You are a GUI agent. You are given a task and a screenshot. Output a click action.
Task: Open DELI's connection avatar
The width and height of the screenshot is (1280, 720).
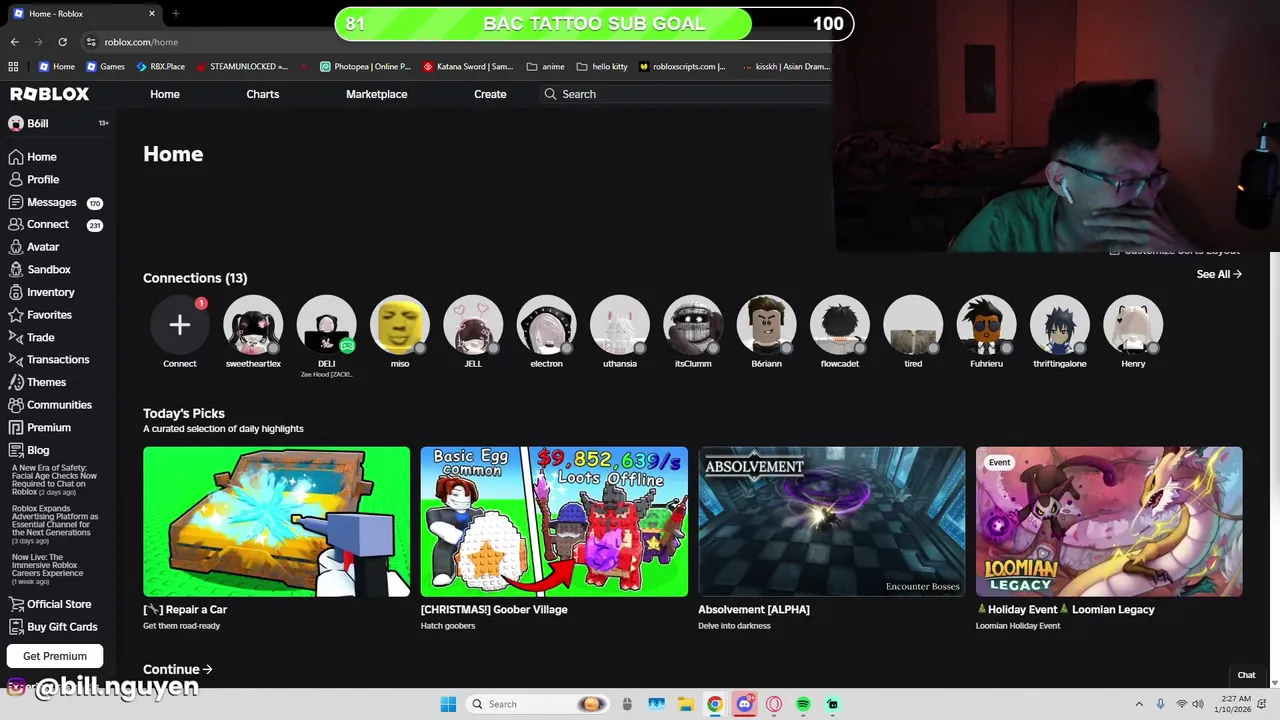click(326, 325)
